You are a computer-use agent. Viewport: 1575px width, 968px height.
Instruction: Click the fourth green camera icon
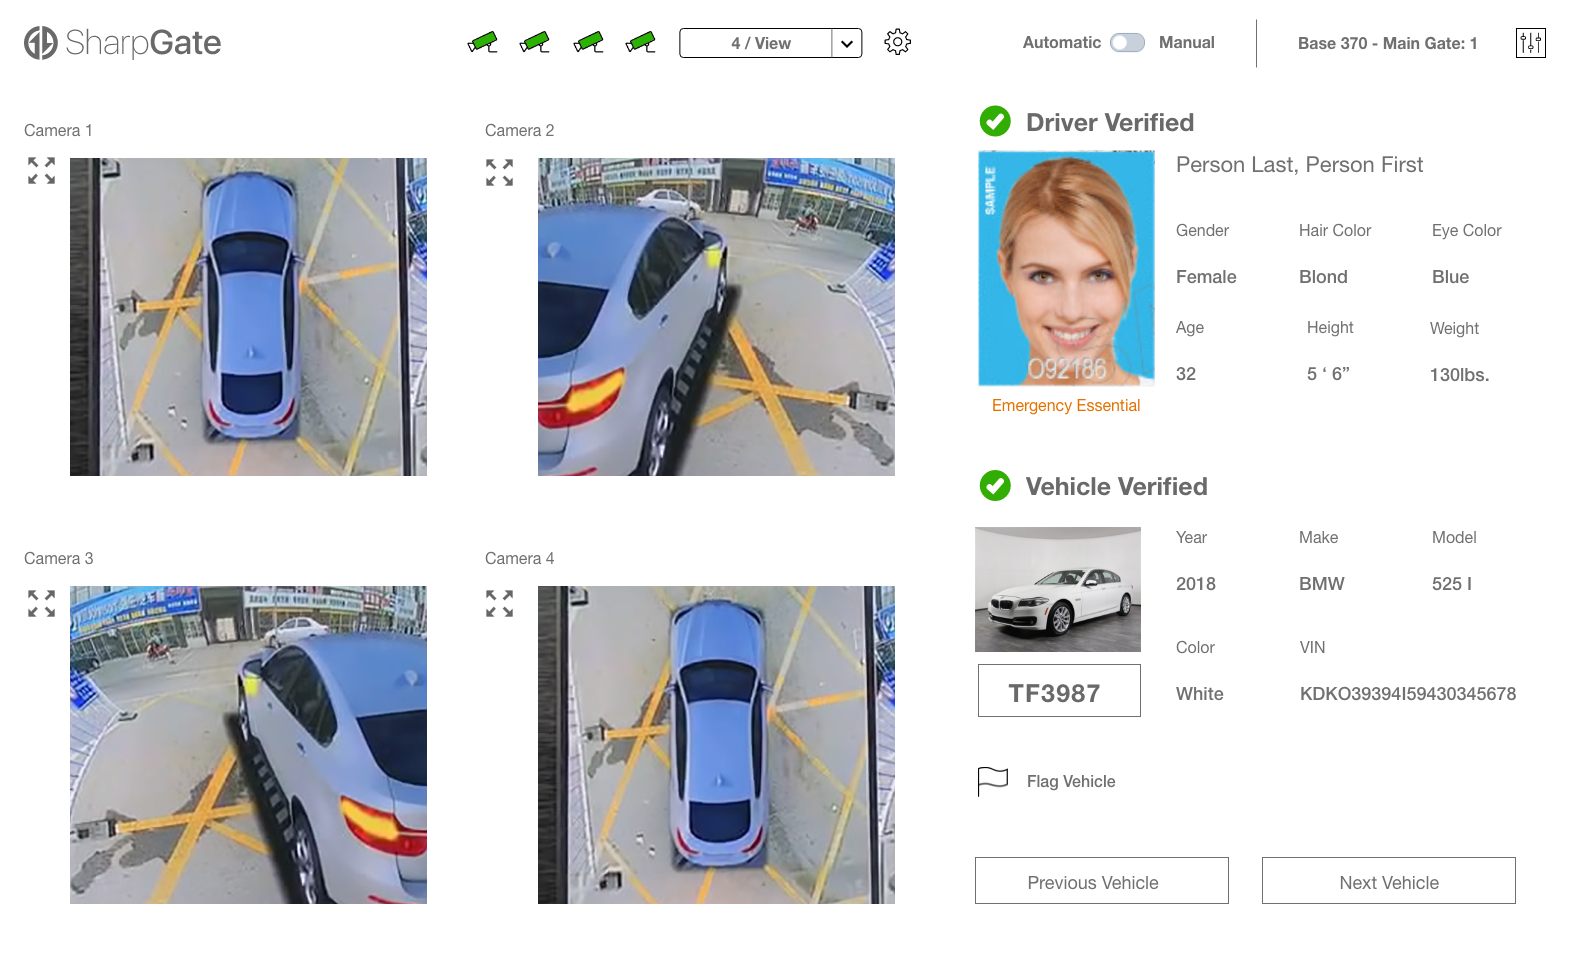[641, 42]
